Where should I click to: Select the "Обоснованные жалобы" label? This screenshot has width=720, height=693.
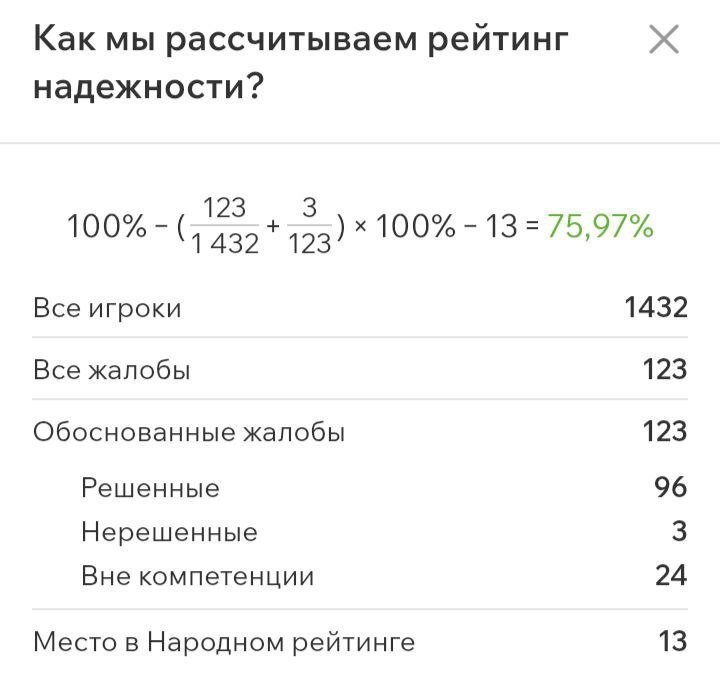click(x=189, y=432)
